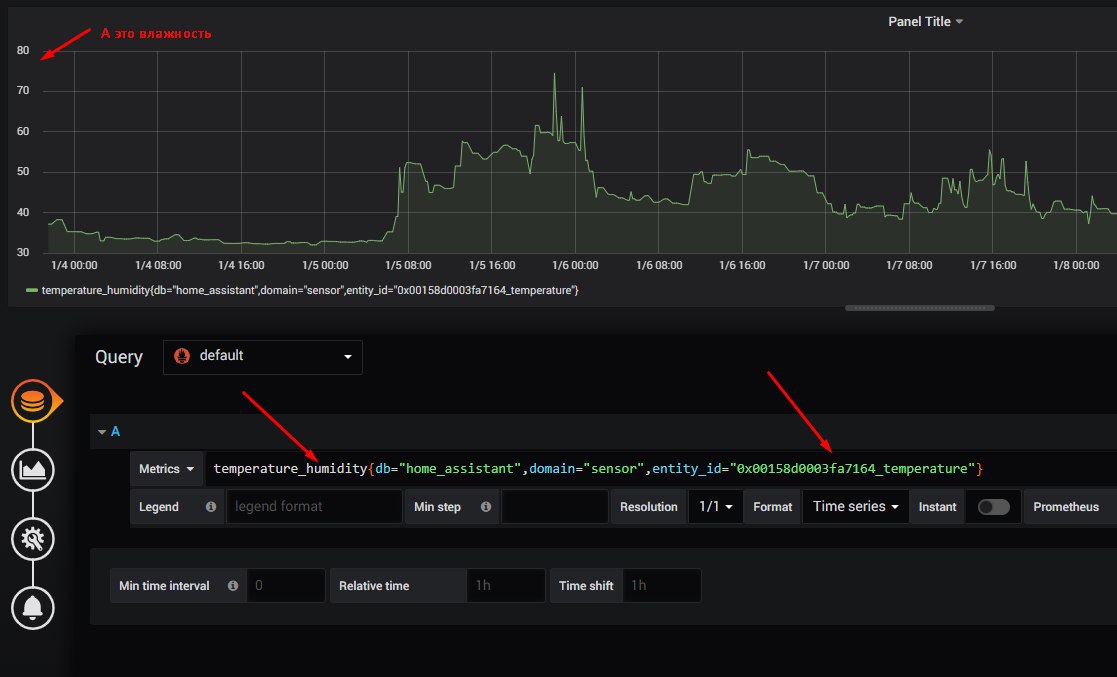The width and height of the screenshot is (1117, 677).
Task: Open the Visualization chart tab icon
Action: tap(33, 470)
